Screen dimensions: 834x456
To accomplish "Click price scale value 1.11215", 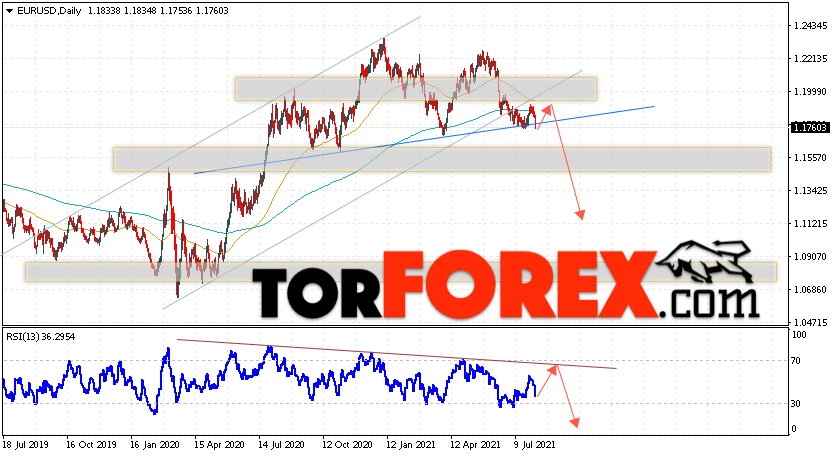I will click(810, 223).
